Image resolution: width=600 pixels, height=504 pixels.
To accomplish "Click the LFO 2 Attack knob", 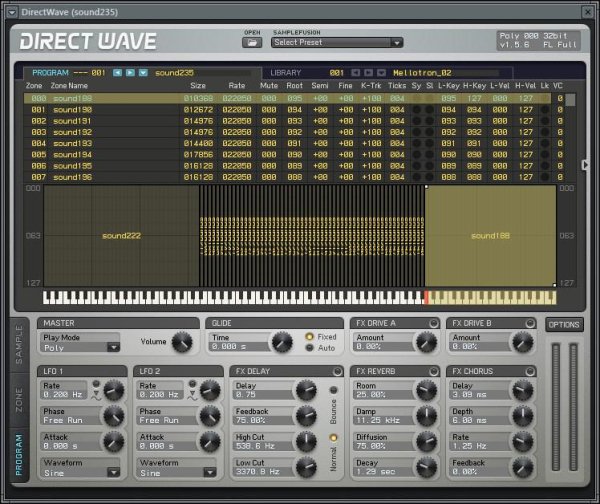I will point(210,442).
